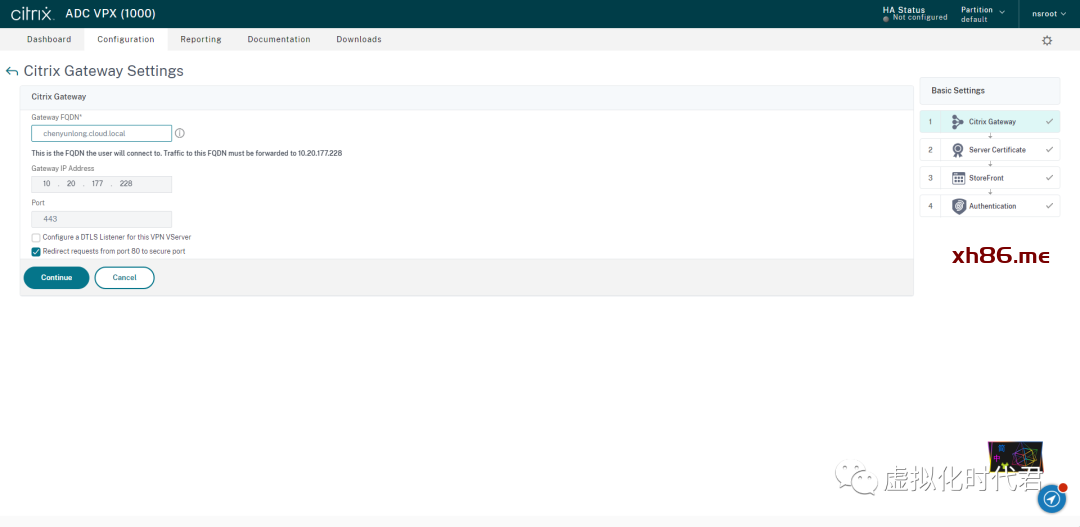Switch to the Dashboard tab
The image size is (1080, 527).
coord(49,39)
